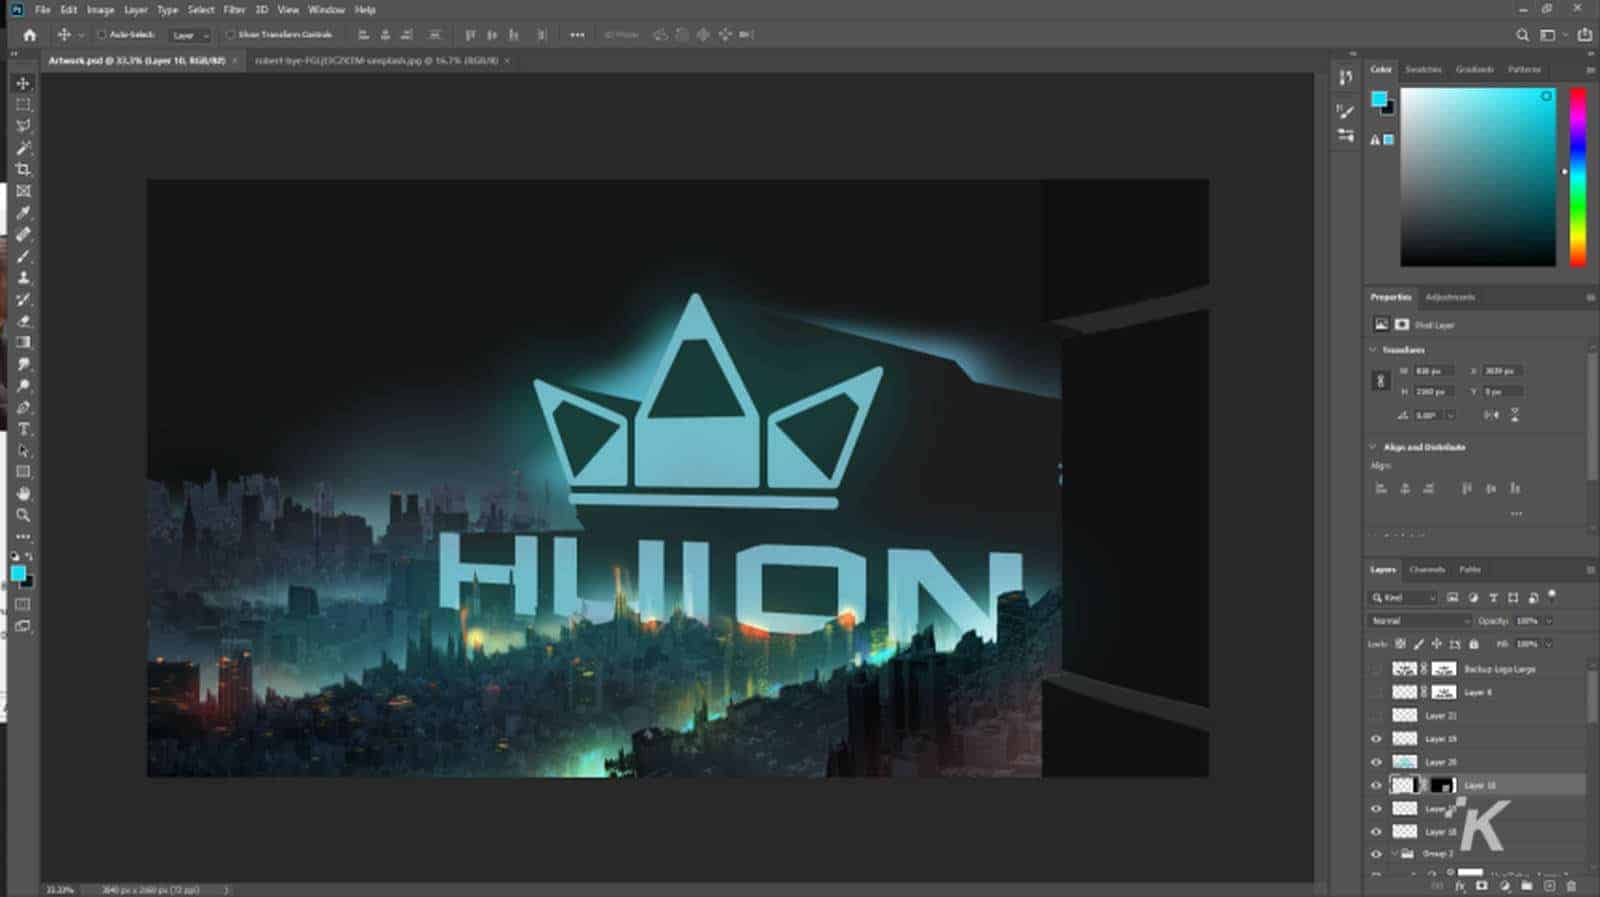Open the Brush Settings panel icon
This screenshot has height=897, width=1600.
[x=1346, y=111]
